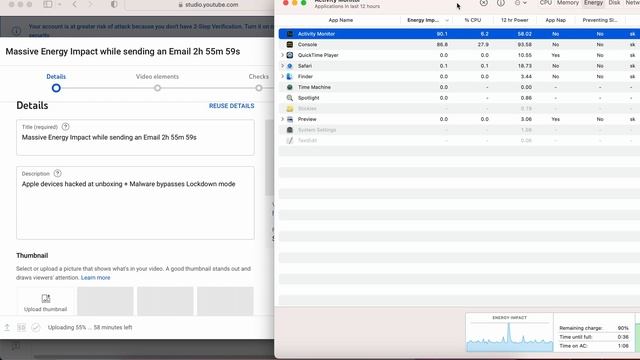Switch to the Memory tab

pyautogui.click(x=568, y=3)
